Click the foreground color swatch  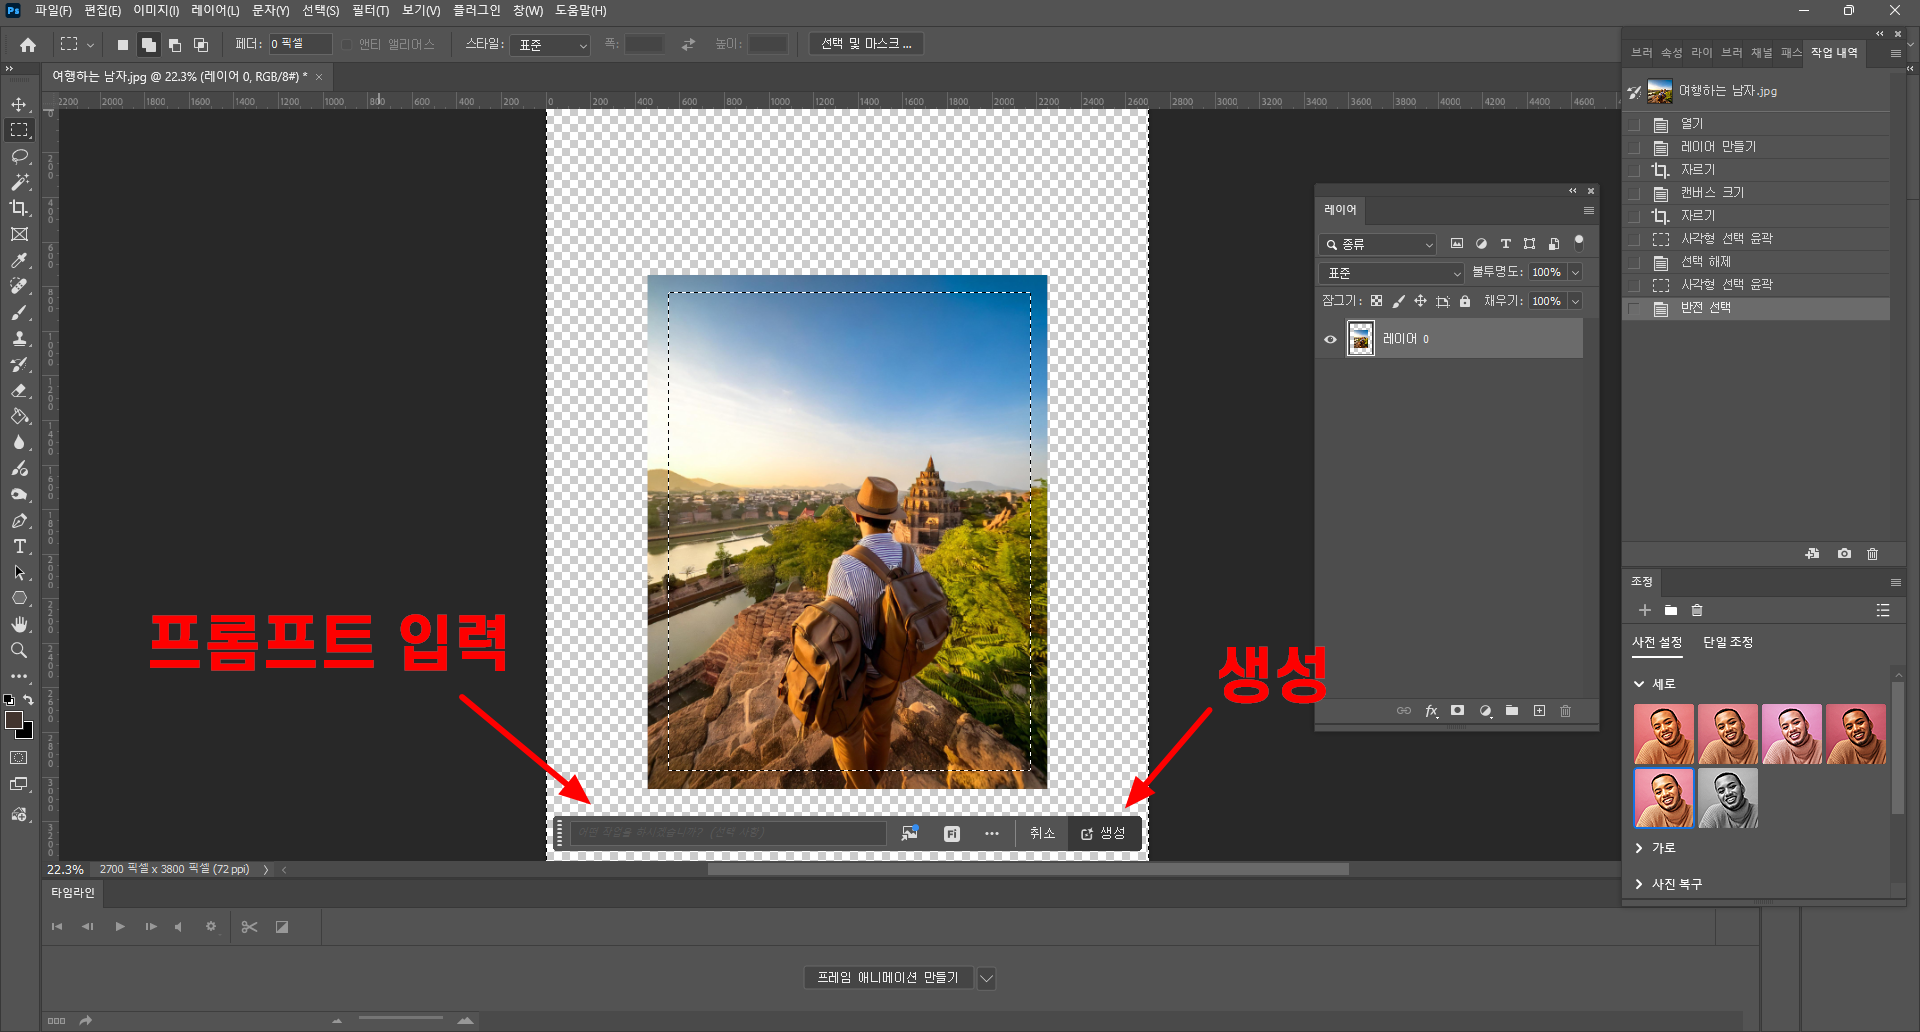tap(14, 720)
